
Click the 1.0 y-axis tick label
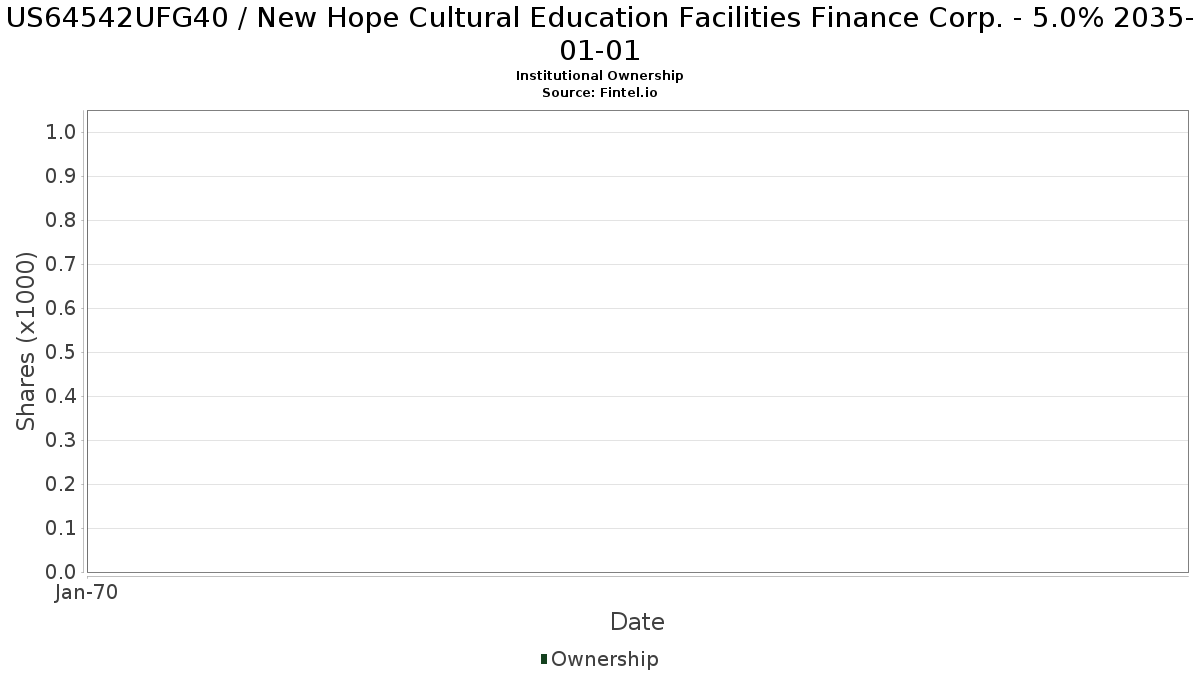(x=62, y=133)
